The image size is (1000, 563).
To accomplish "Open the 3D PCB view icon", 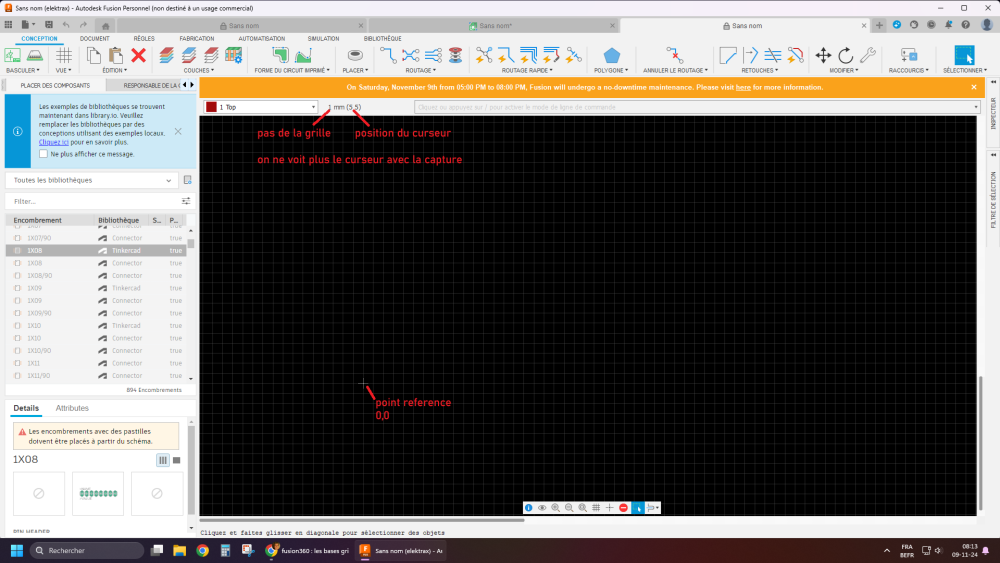I will point(35,55).
